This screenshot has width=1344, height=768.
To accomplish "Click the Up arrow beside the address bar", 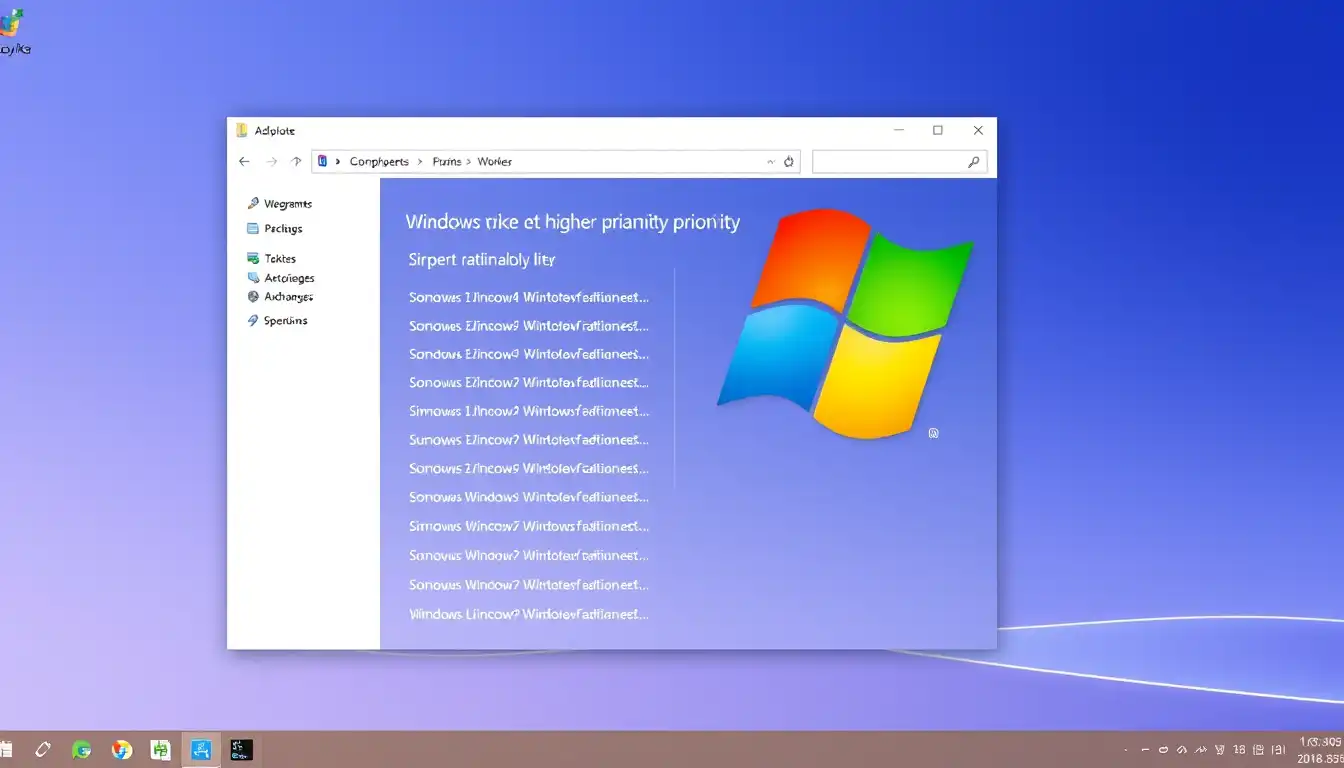I will click(296, 161).
